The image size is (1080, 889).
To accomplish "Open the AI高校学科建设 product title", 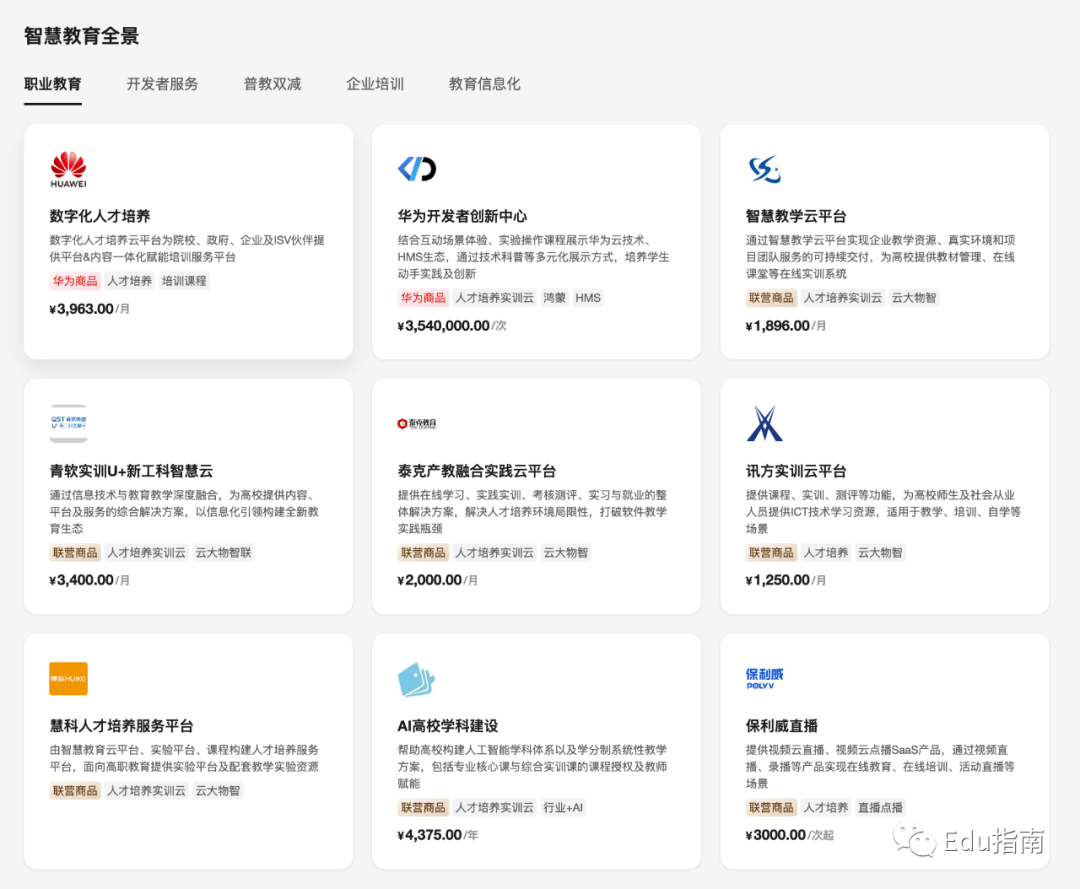I will pyautogui.click(x=448, y=726).
